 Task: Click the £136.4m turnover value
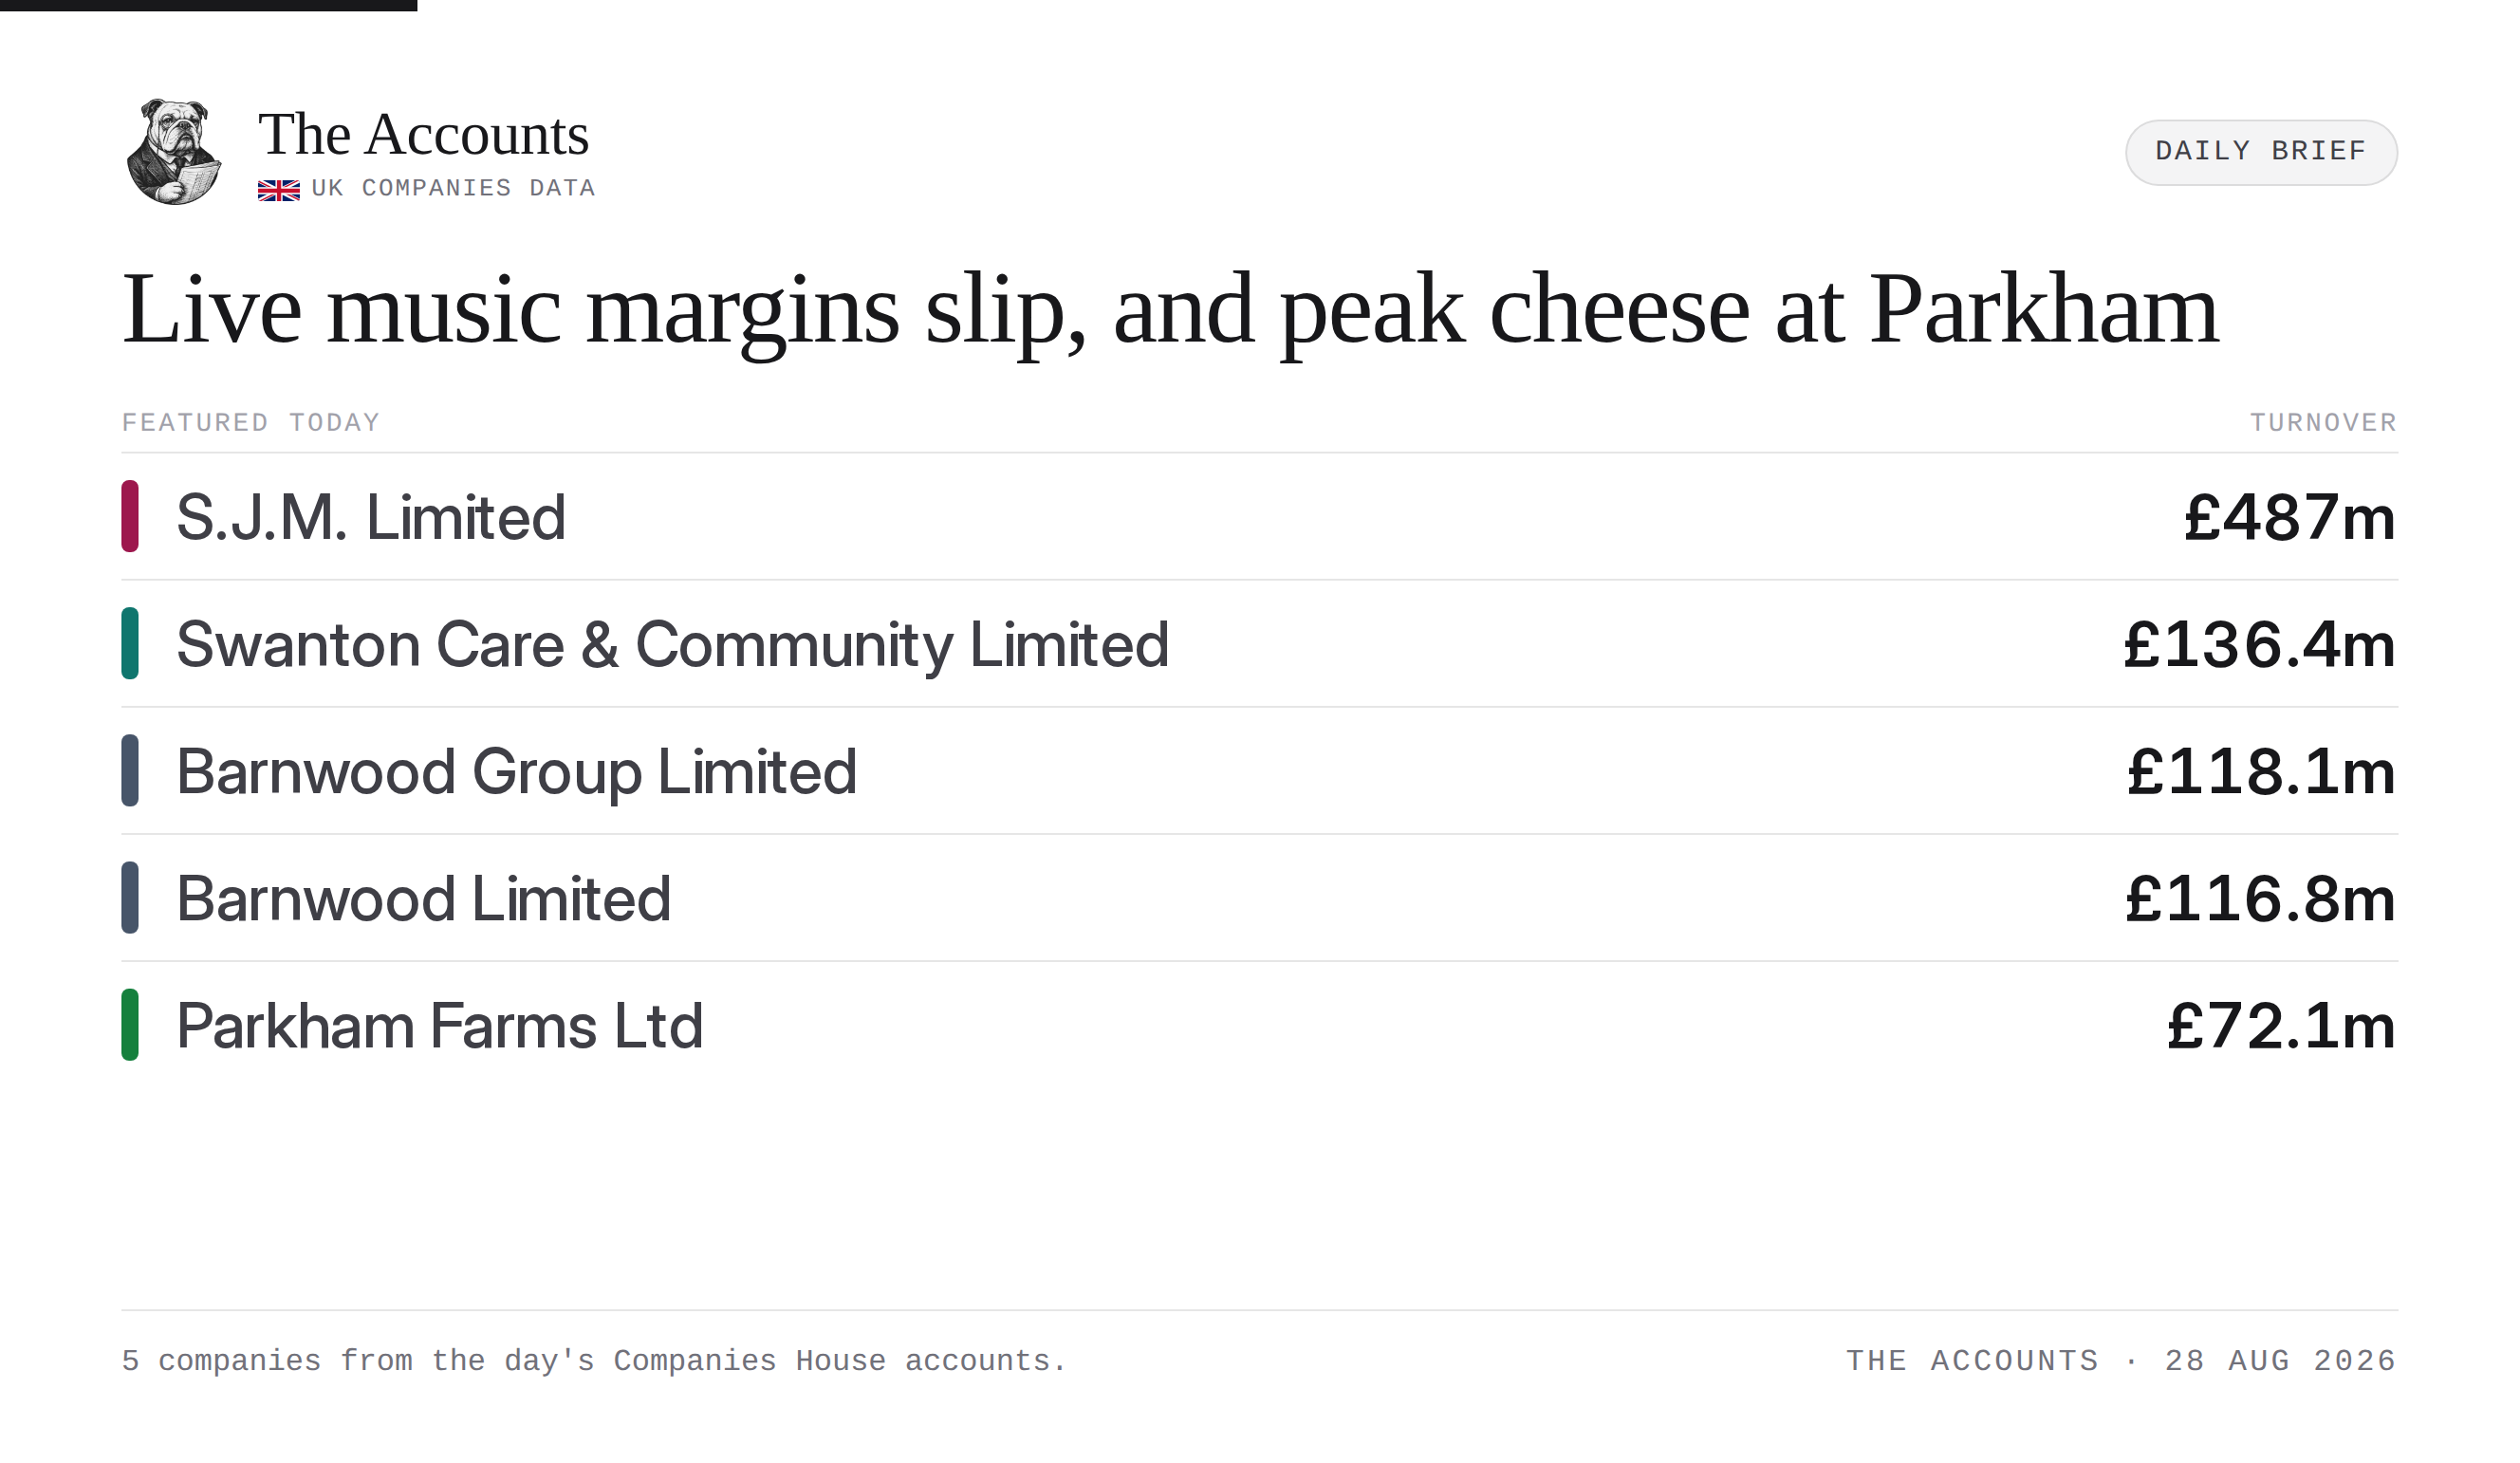[2260, 645]
